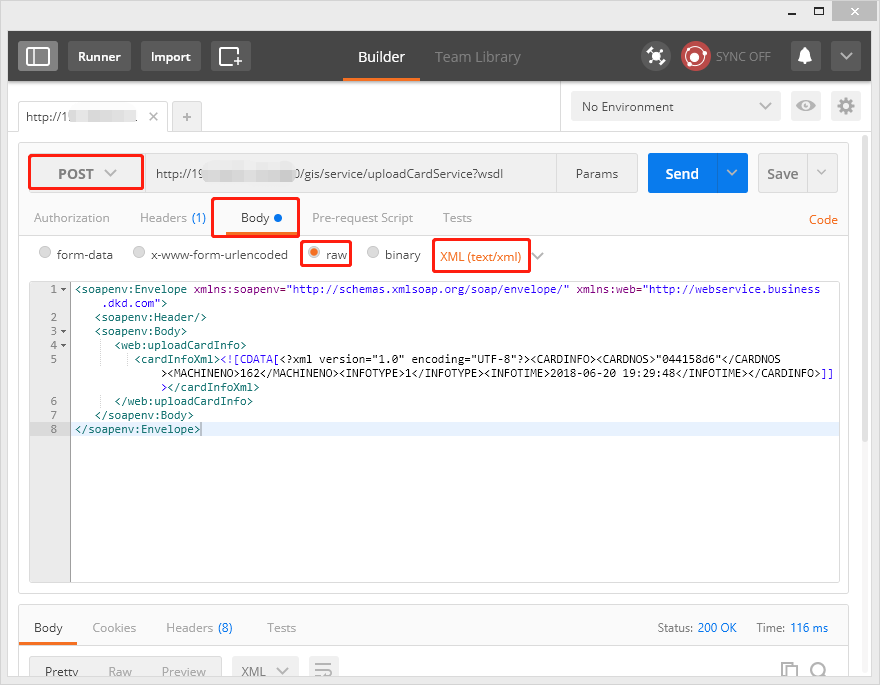Close the current request tab
This screenshot has width=880, height=685.
[x=153, y=116]
